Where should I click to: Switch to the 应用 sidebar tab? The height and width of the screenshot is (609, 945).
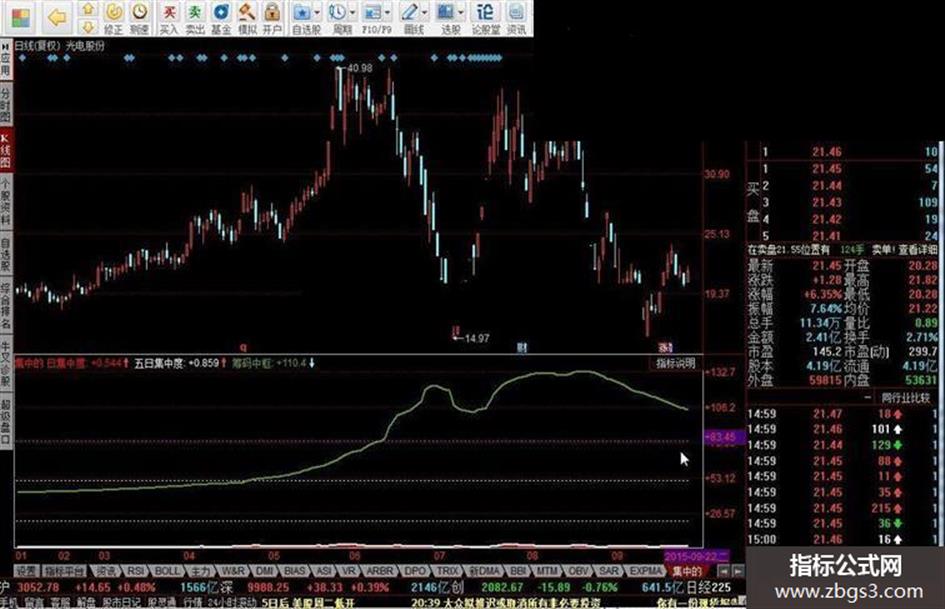pyautogui.click(x=5, y=60)
